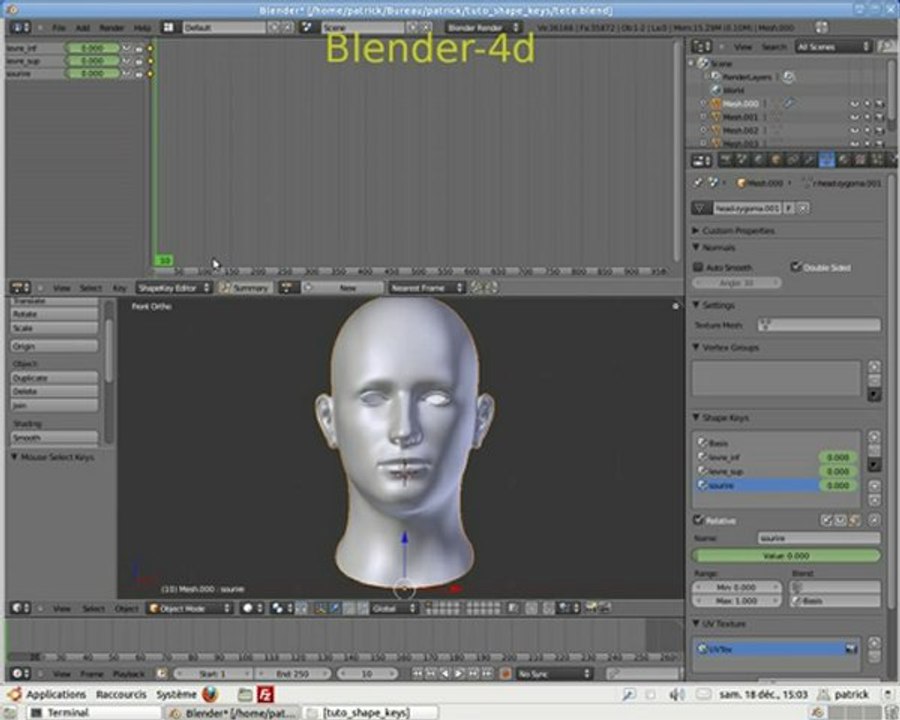Open the Global orientation dropdown
Image resolution: width=900 pixels, height=720 pixels.
[393, 608]
